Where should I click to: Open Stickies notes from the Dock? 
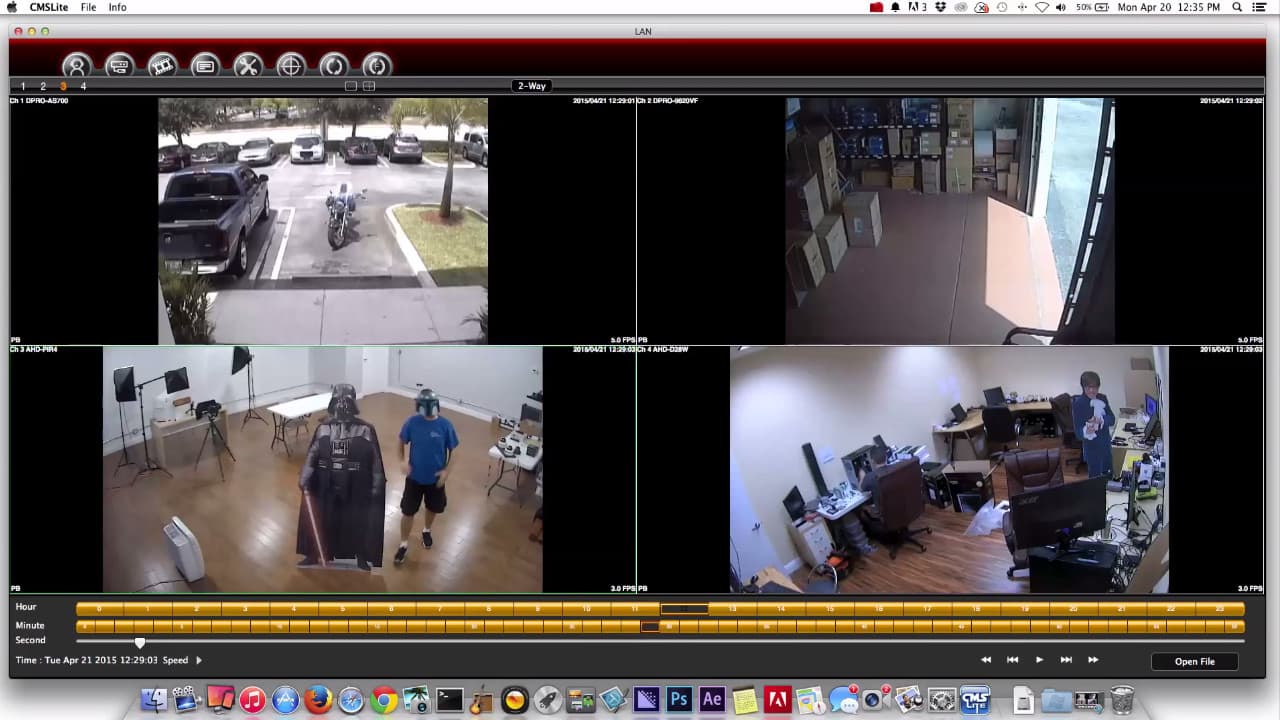pyautogui.click(x=745, y=700)
